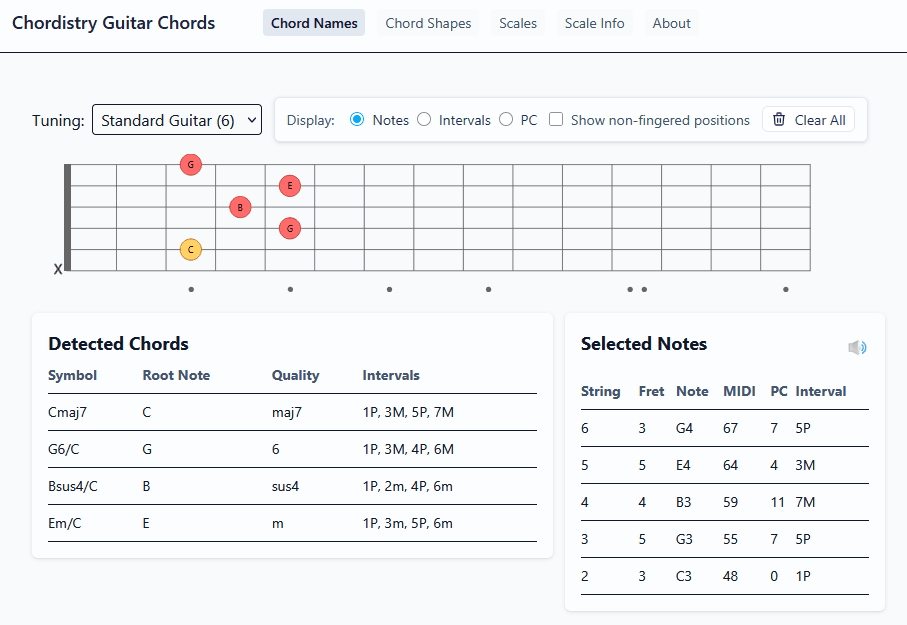Select the Notes display radio button
Image resolution: width=907 pixels, height=625 pixels.
click(357, 119)
